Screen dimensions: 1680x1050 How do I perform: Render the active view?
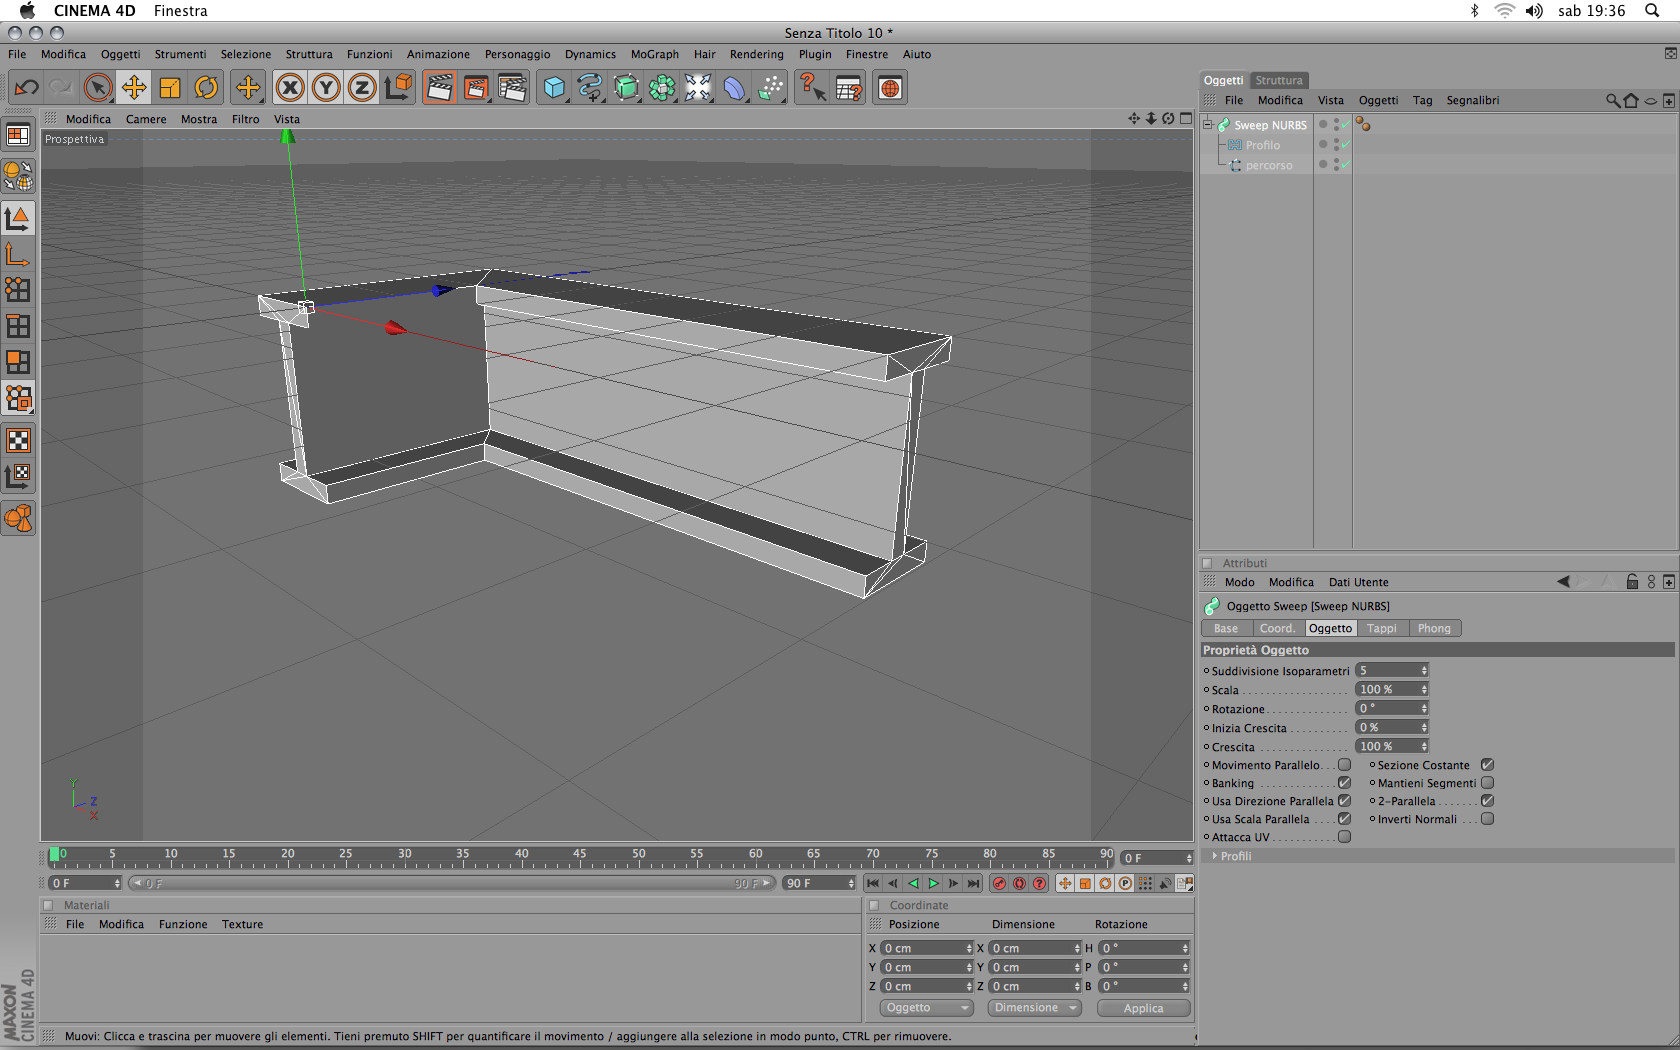click(x=439, y=88)
